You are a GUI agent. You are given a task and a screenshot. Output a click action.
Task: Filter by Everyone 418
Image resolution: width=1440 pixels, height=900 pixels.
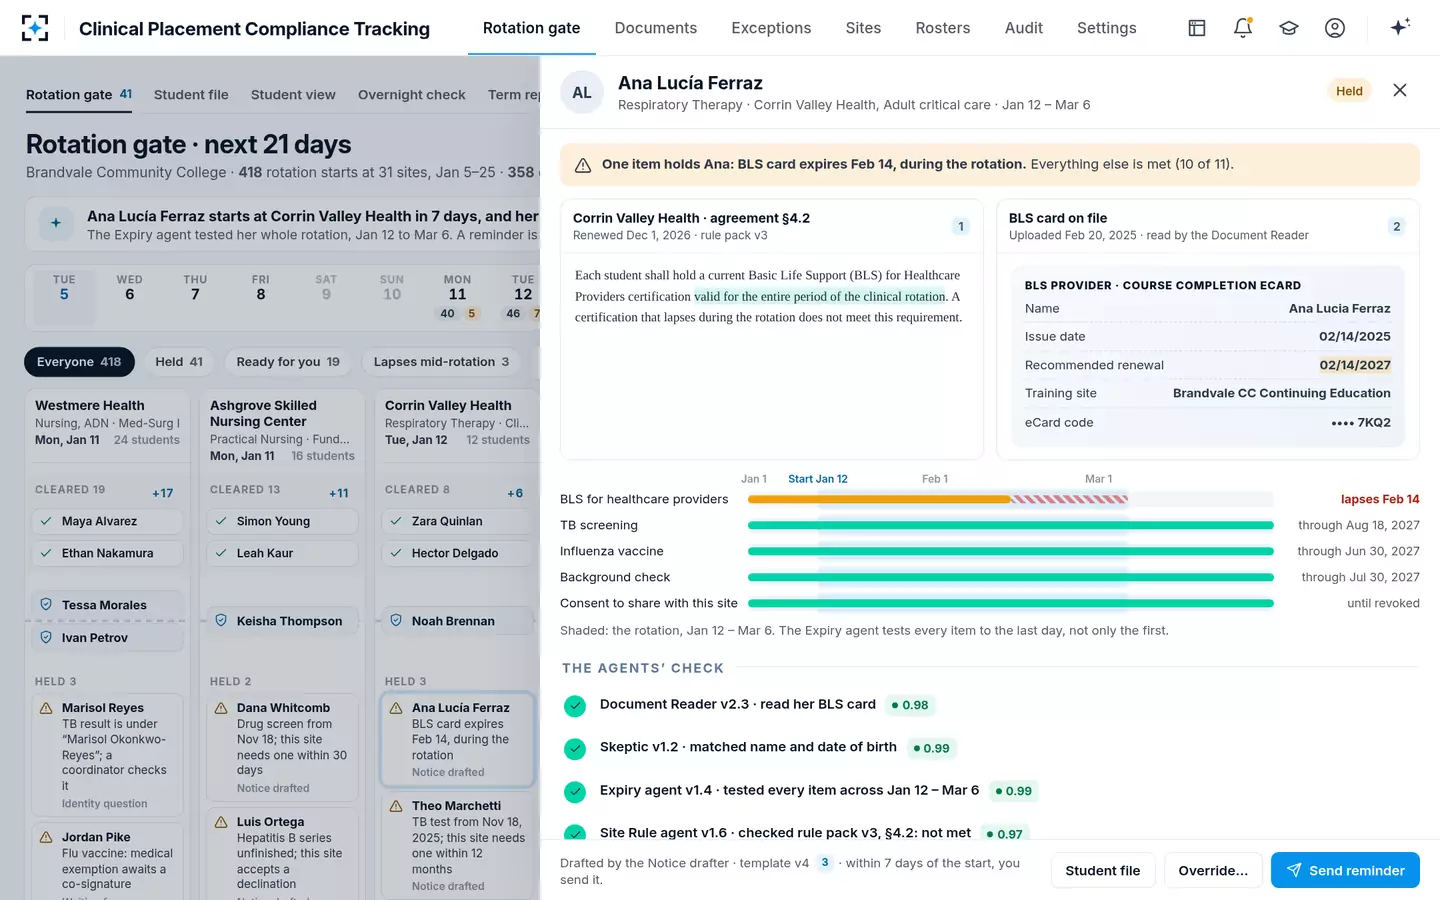(x=79, y=362)
